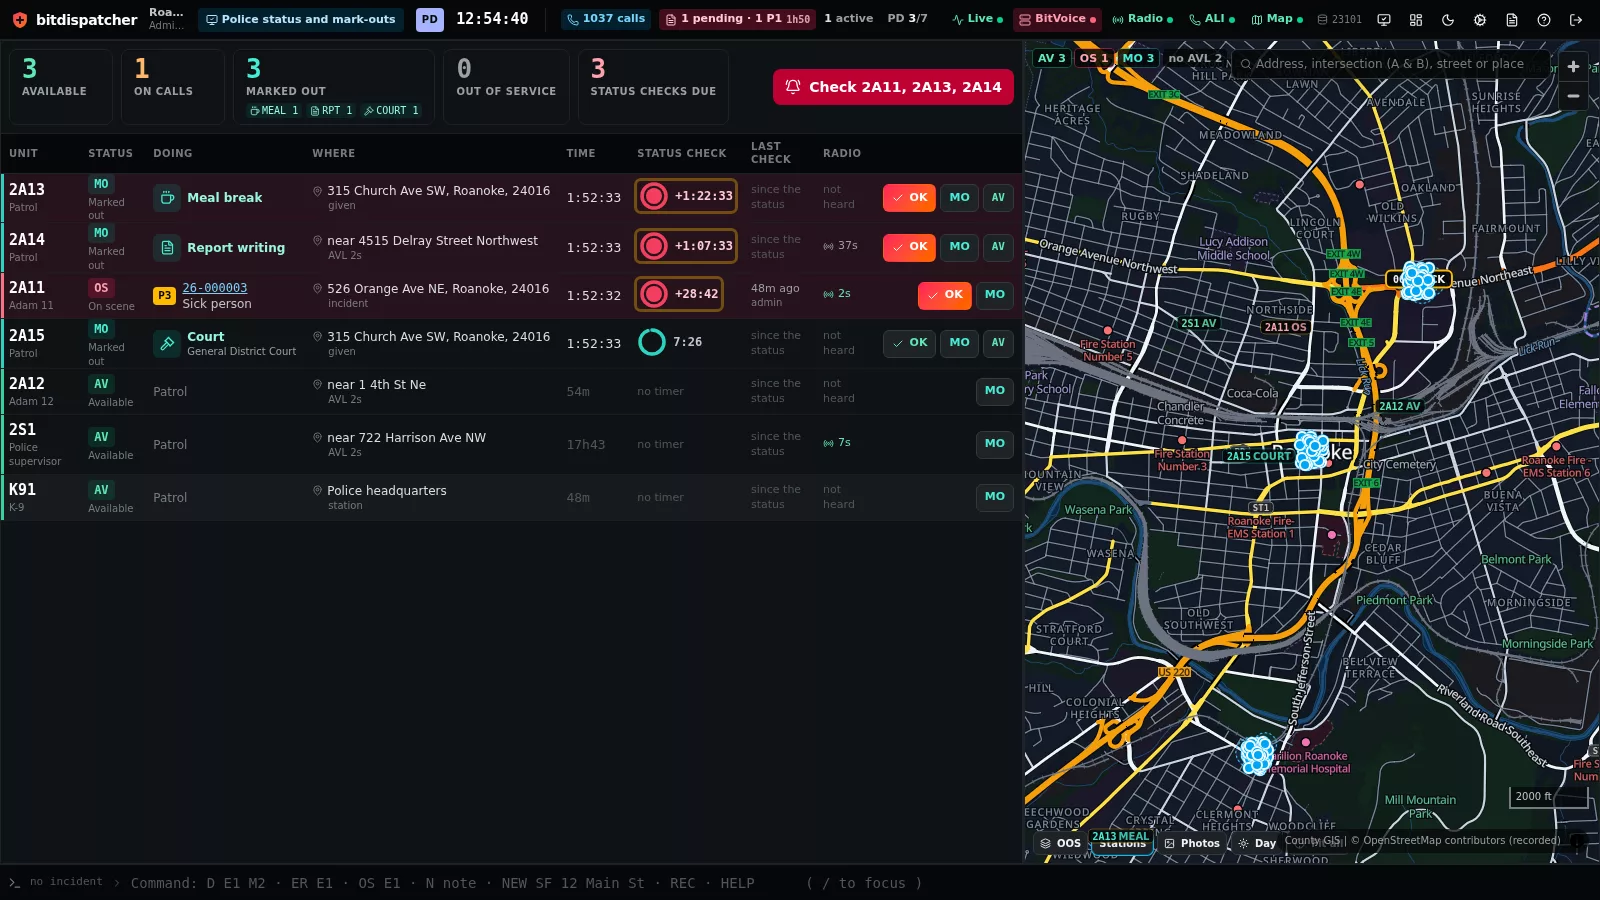Image resolution: width=1600 pixels, height=900 pixels.
Task: Click the Status Checks Due summary card
Action: pos(653,87)
